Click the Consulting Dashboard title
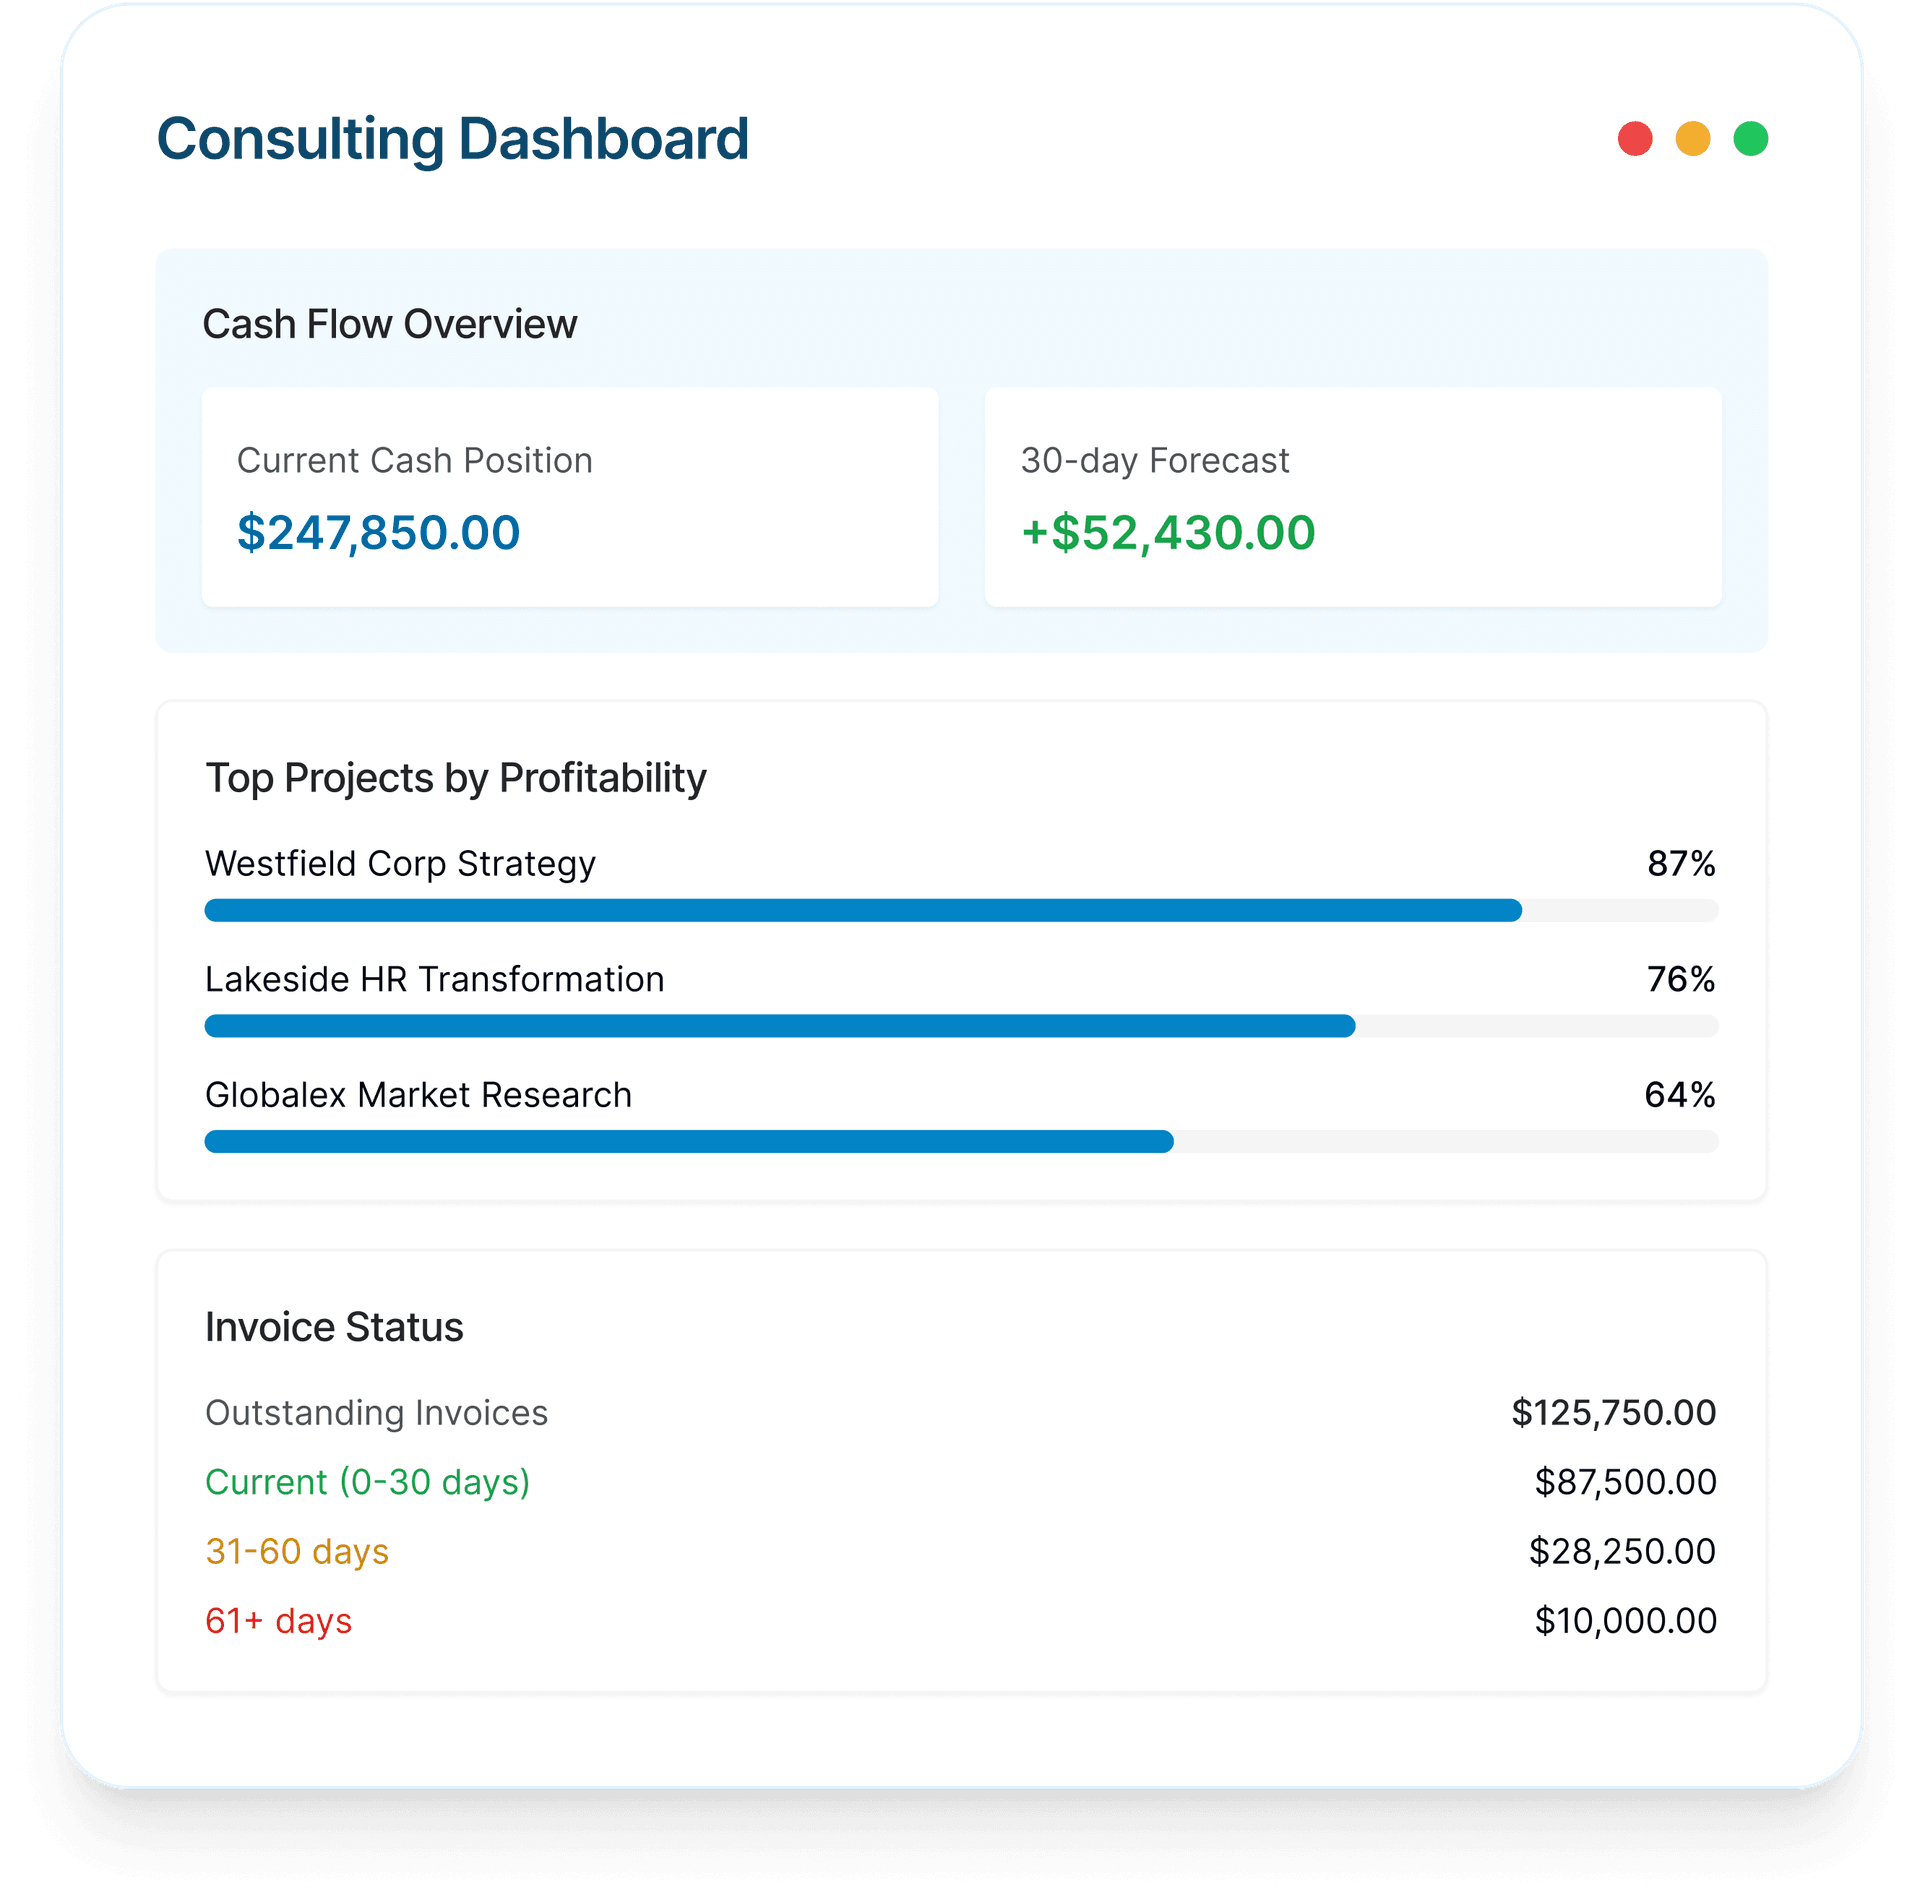The height and width of the screenshot is (1903, 1920). pos(452,139)
